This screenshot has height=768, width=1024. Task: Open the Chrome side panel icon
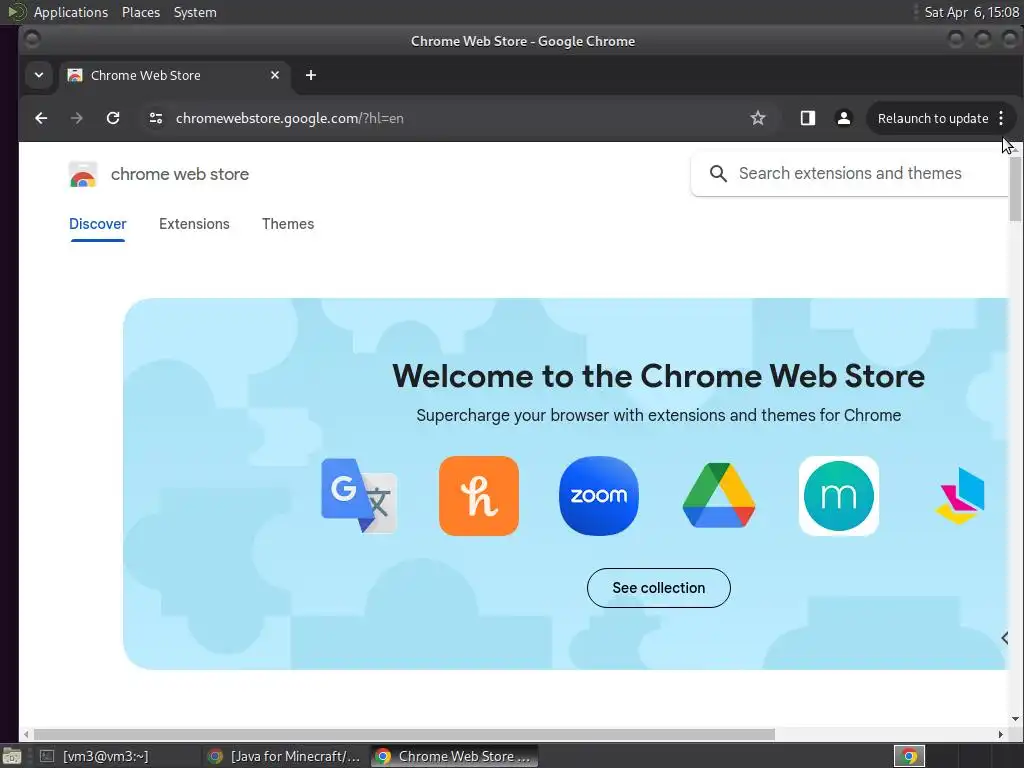click(x=808, y=118)
